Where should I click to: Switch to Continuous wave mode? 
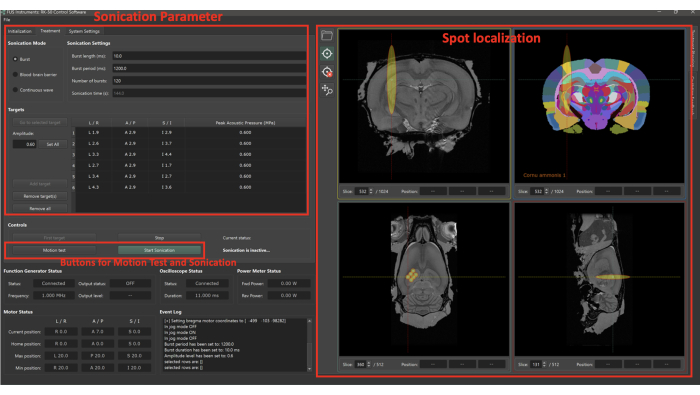point(15,90)
